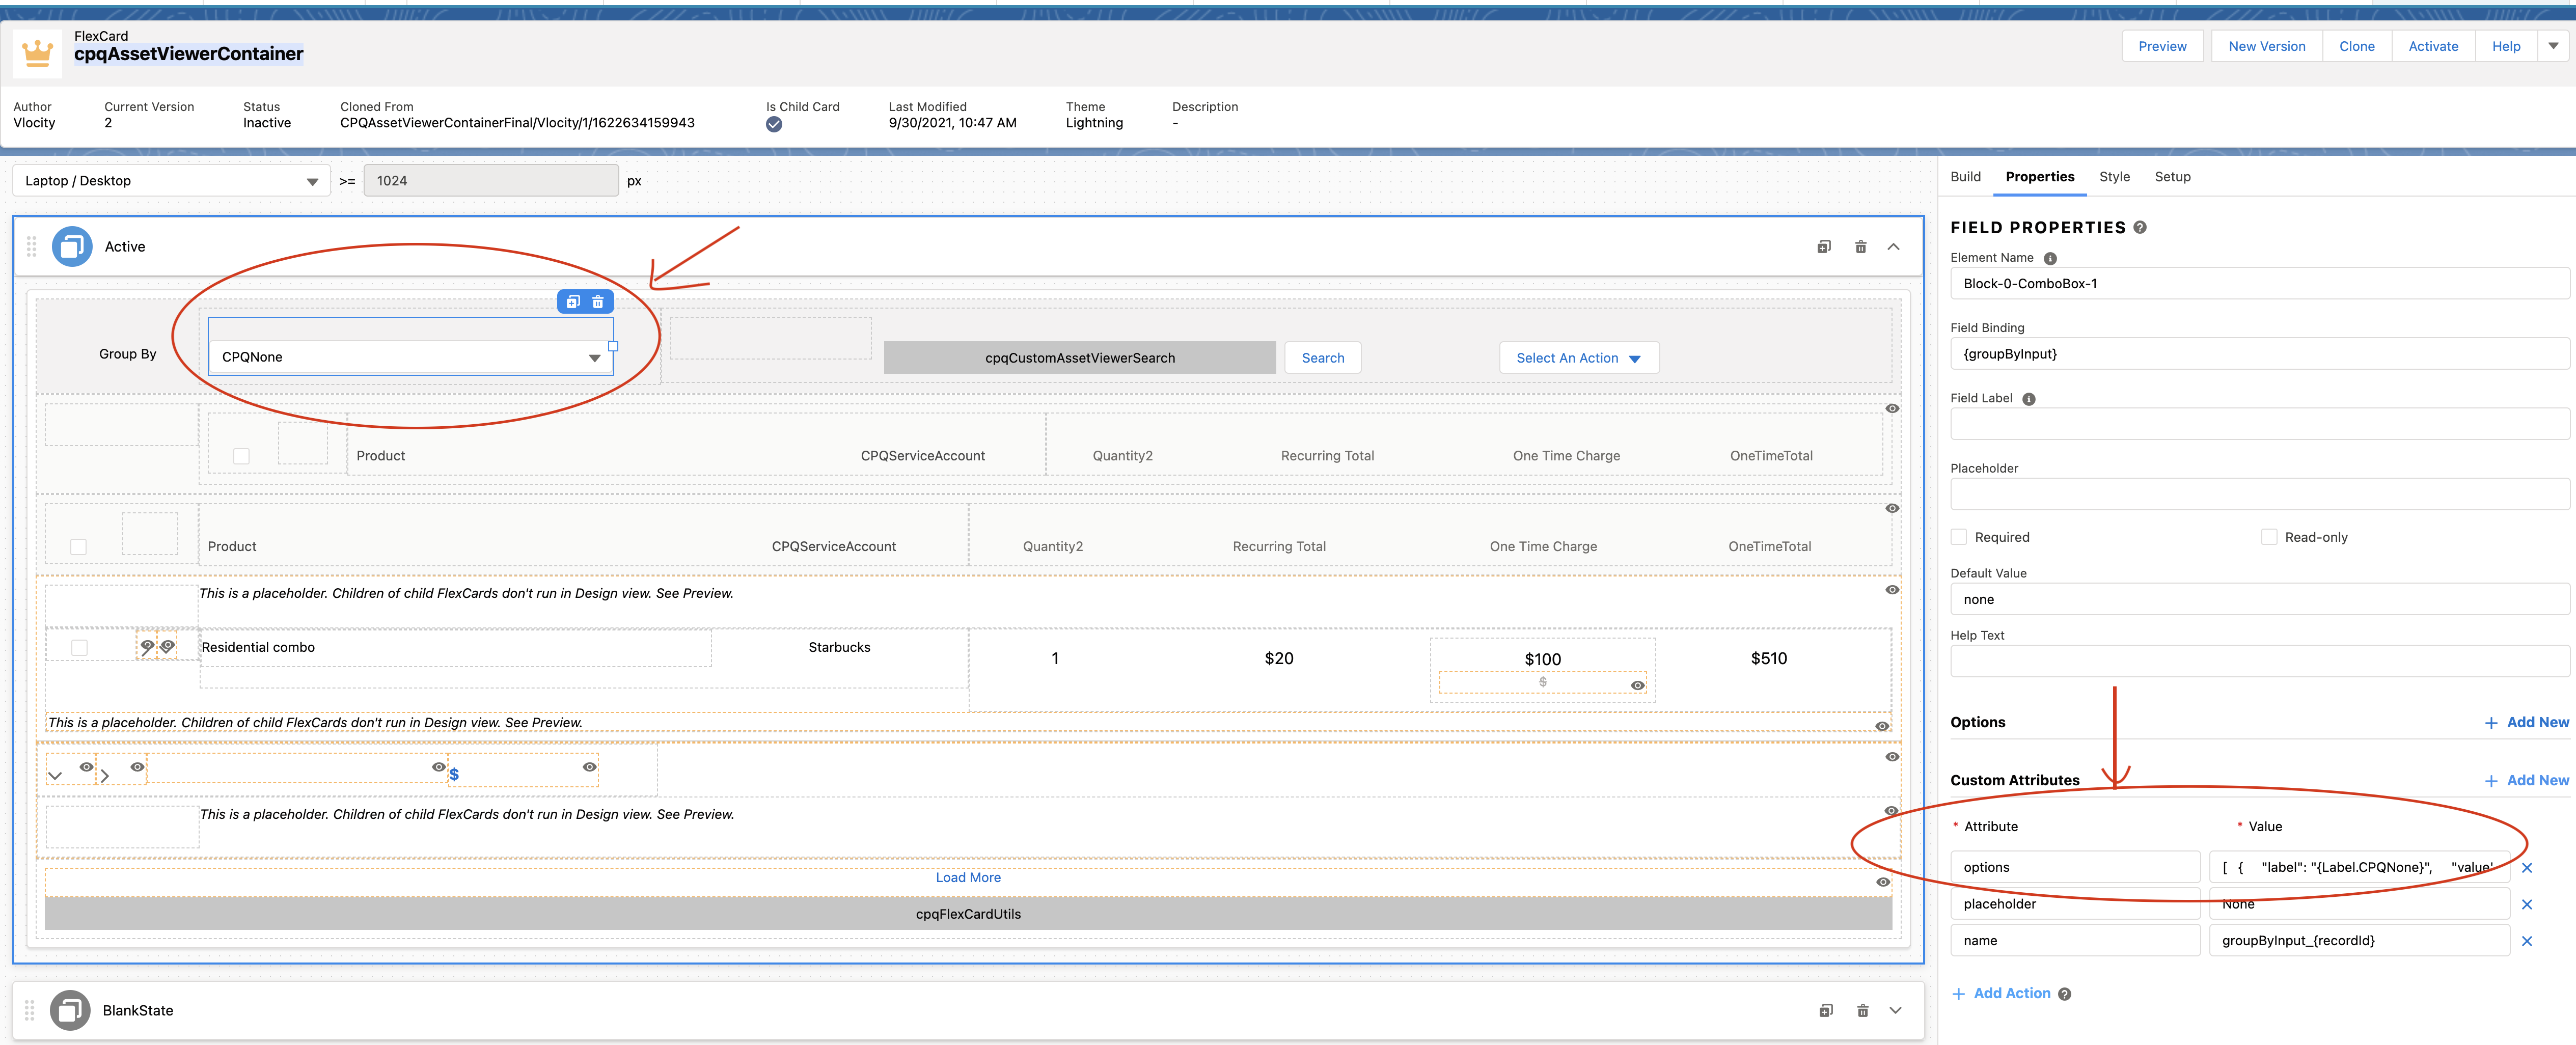Collapse the Active state section
The height and width of the screenshot is (1045, 2576).
tap(1893, 247)
